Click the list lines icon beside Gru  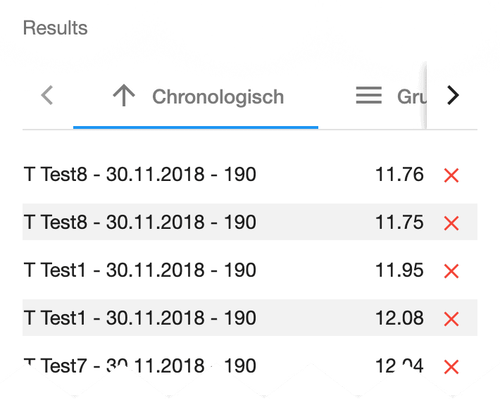(369, 95)
